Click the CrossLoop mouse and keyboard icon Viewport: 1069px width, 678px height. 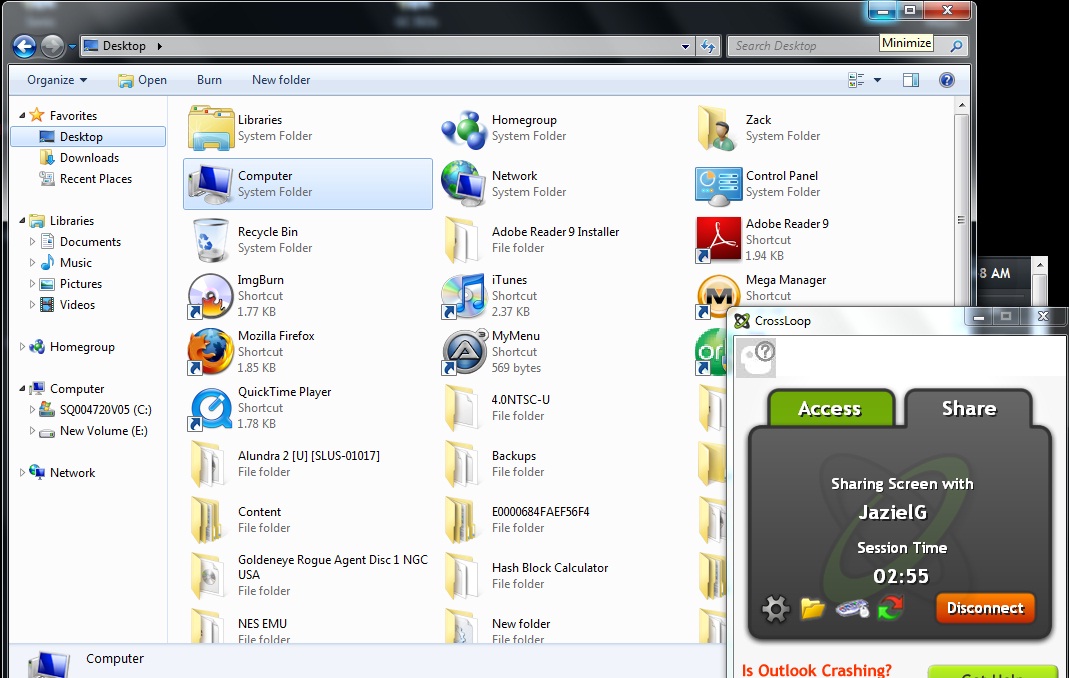(x=852, y=608)
